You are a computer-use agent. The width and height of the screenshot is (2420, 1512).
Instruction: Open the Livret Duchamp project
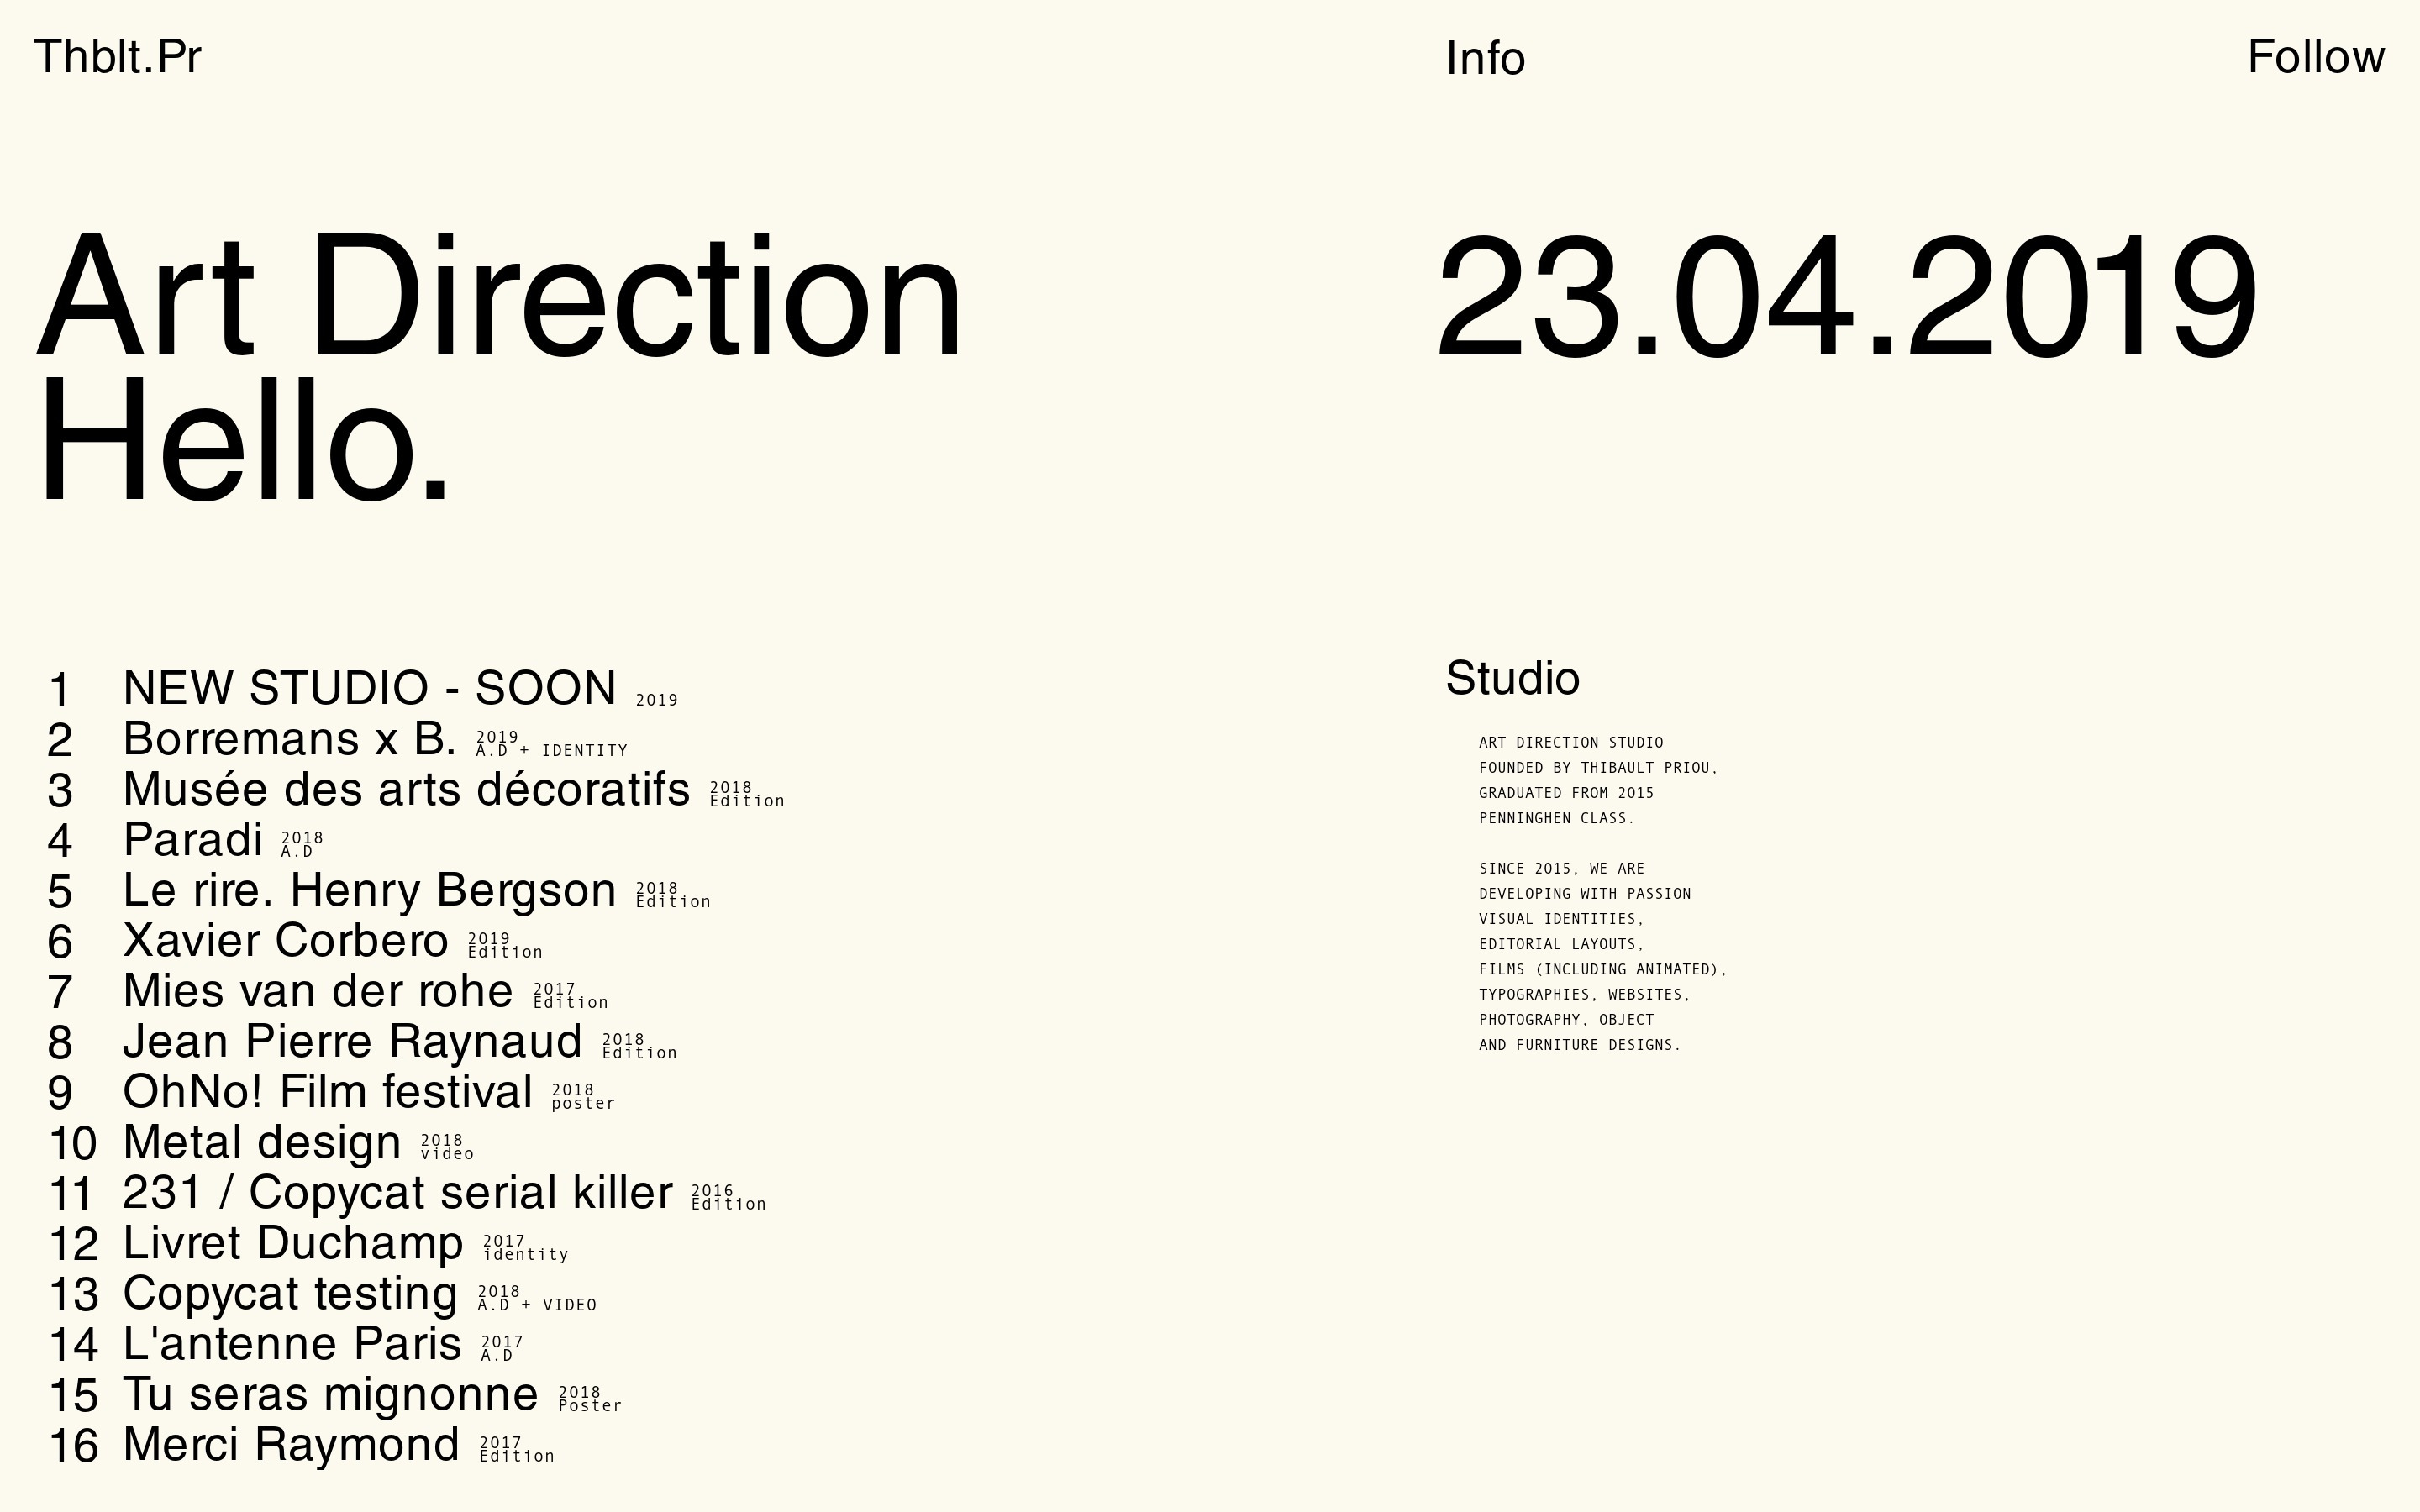tap(293, 1243)
